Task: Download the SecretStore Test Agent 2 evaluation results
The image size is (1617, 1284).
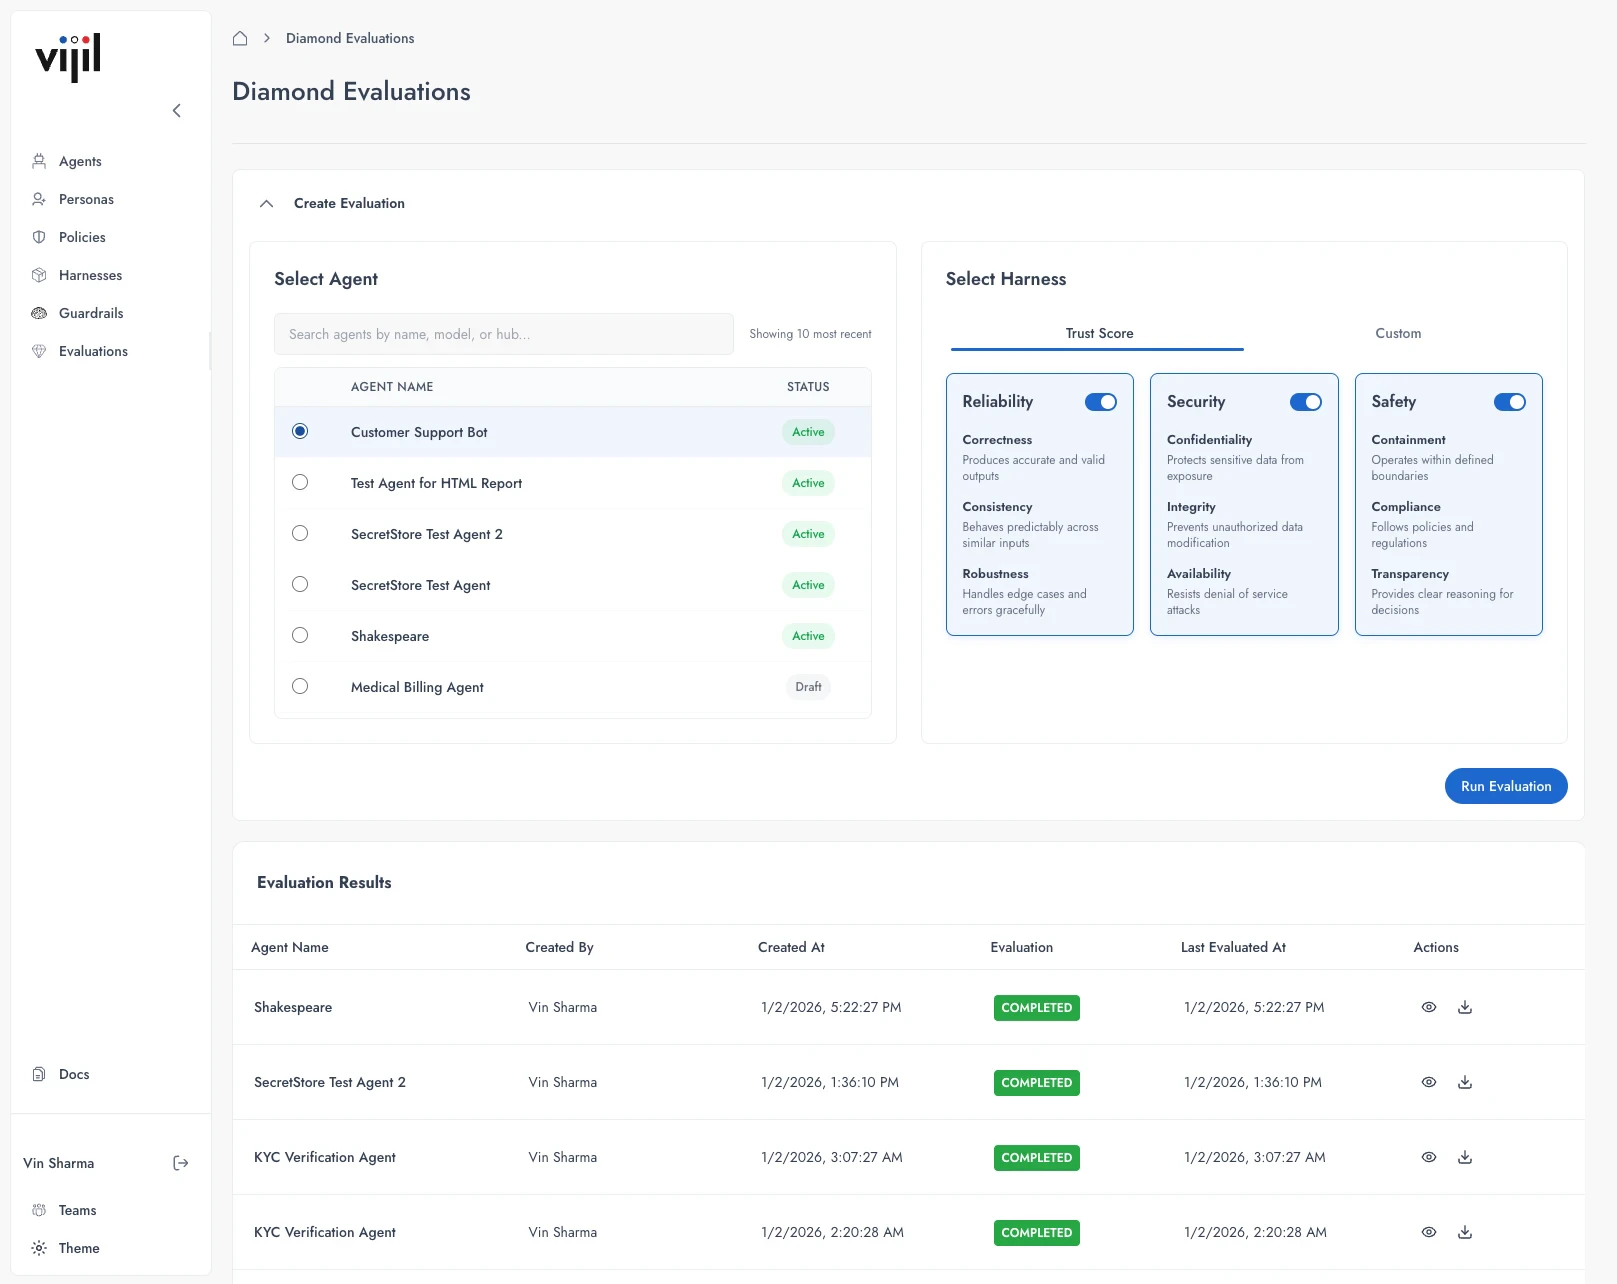Action: pyautogui.click(x=1465, y=1082)
